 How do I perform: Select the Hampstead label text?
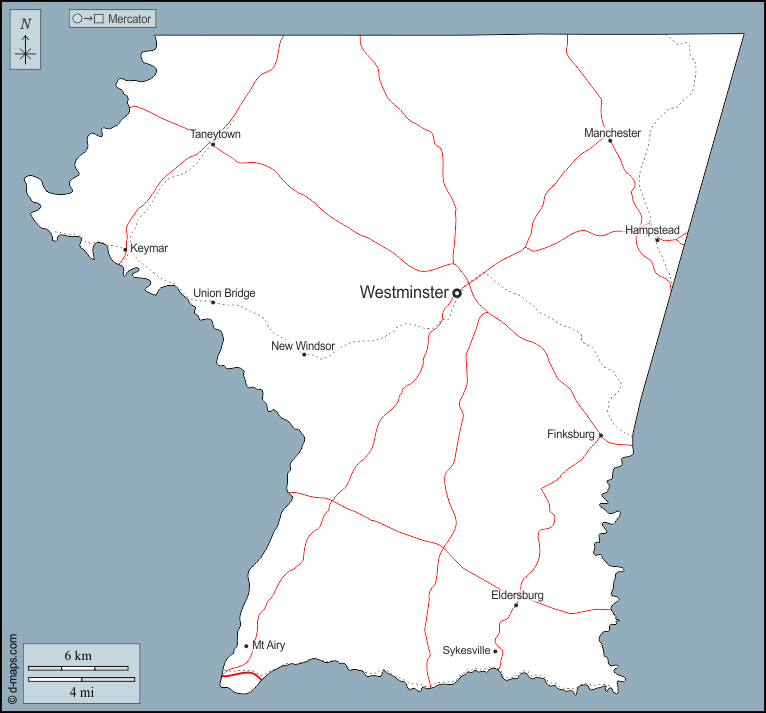[x=652, y=230]
